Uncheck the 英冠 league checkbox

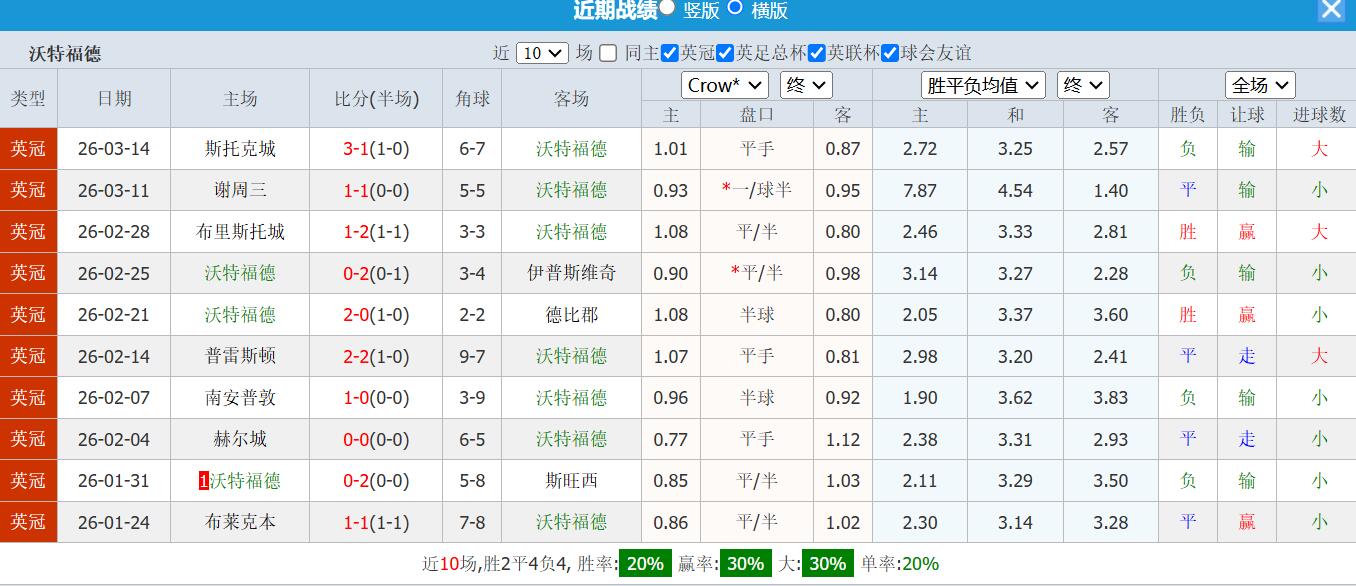pyautogui.click(x=668, y=53)
